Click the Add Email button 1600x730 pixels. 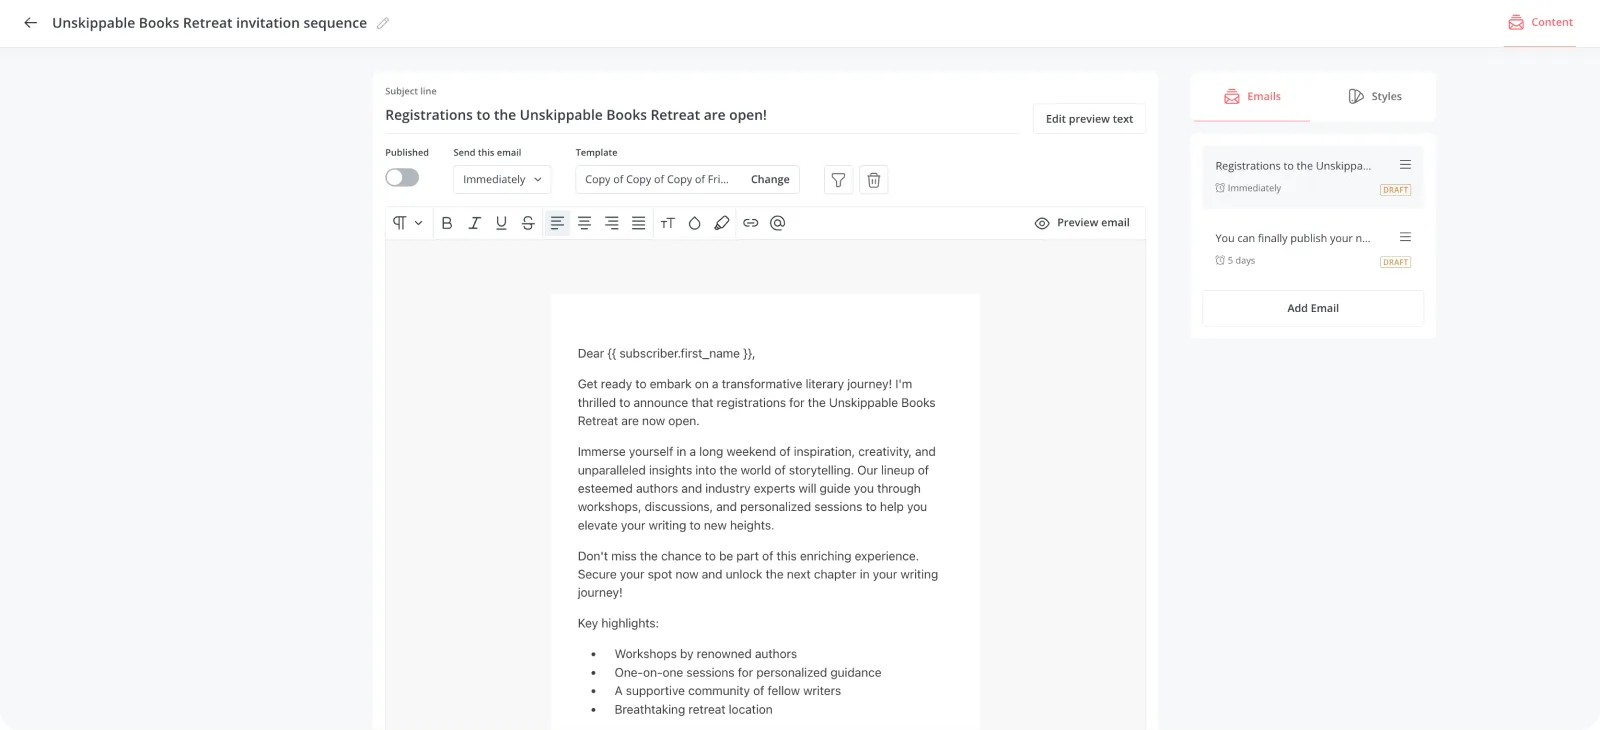(1312, 308)
